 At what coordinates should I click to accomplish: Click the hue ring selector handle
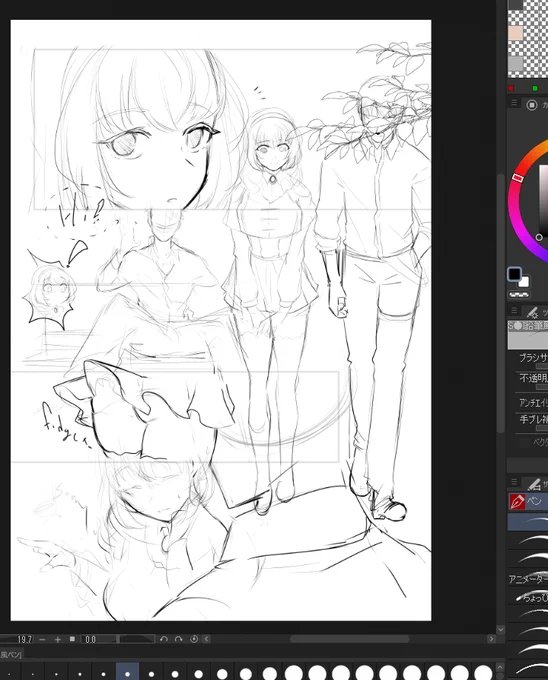(x=518, y=177)
